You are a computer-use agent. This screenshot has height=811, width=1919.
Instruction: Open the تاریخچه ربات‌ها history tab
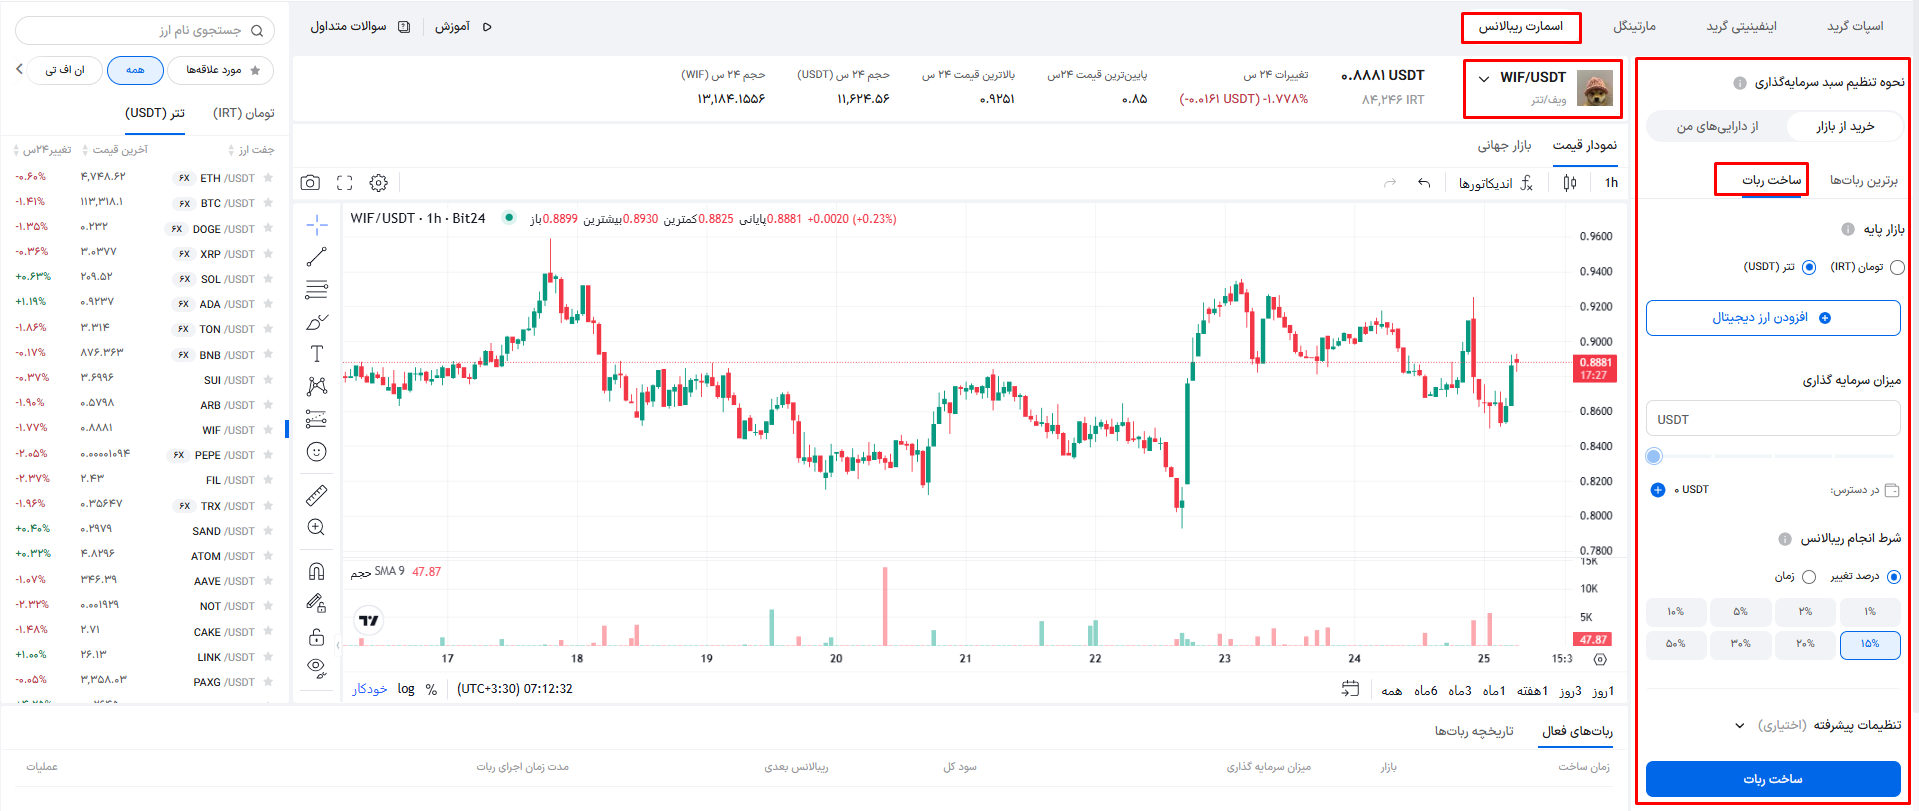pyautogui.click(x=1474, y=731)
